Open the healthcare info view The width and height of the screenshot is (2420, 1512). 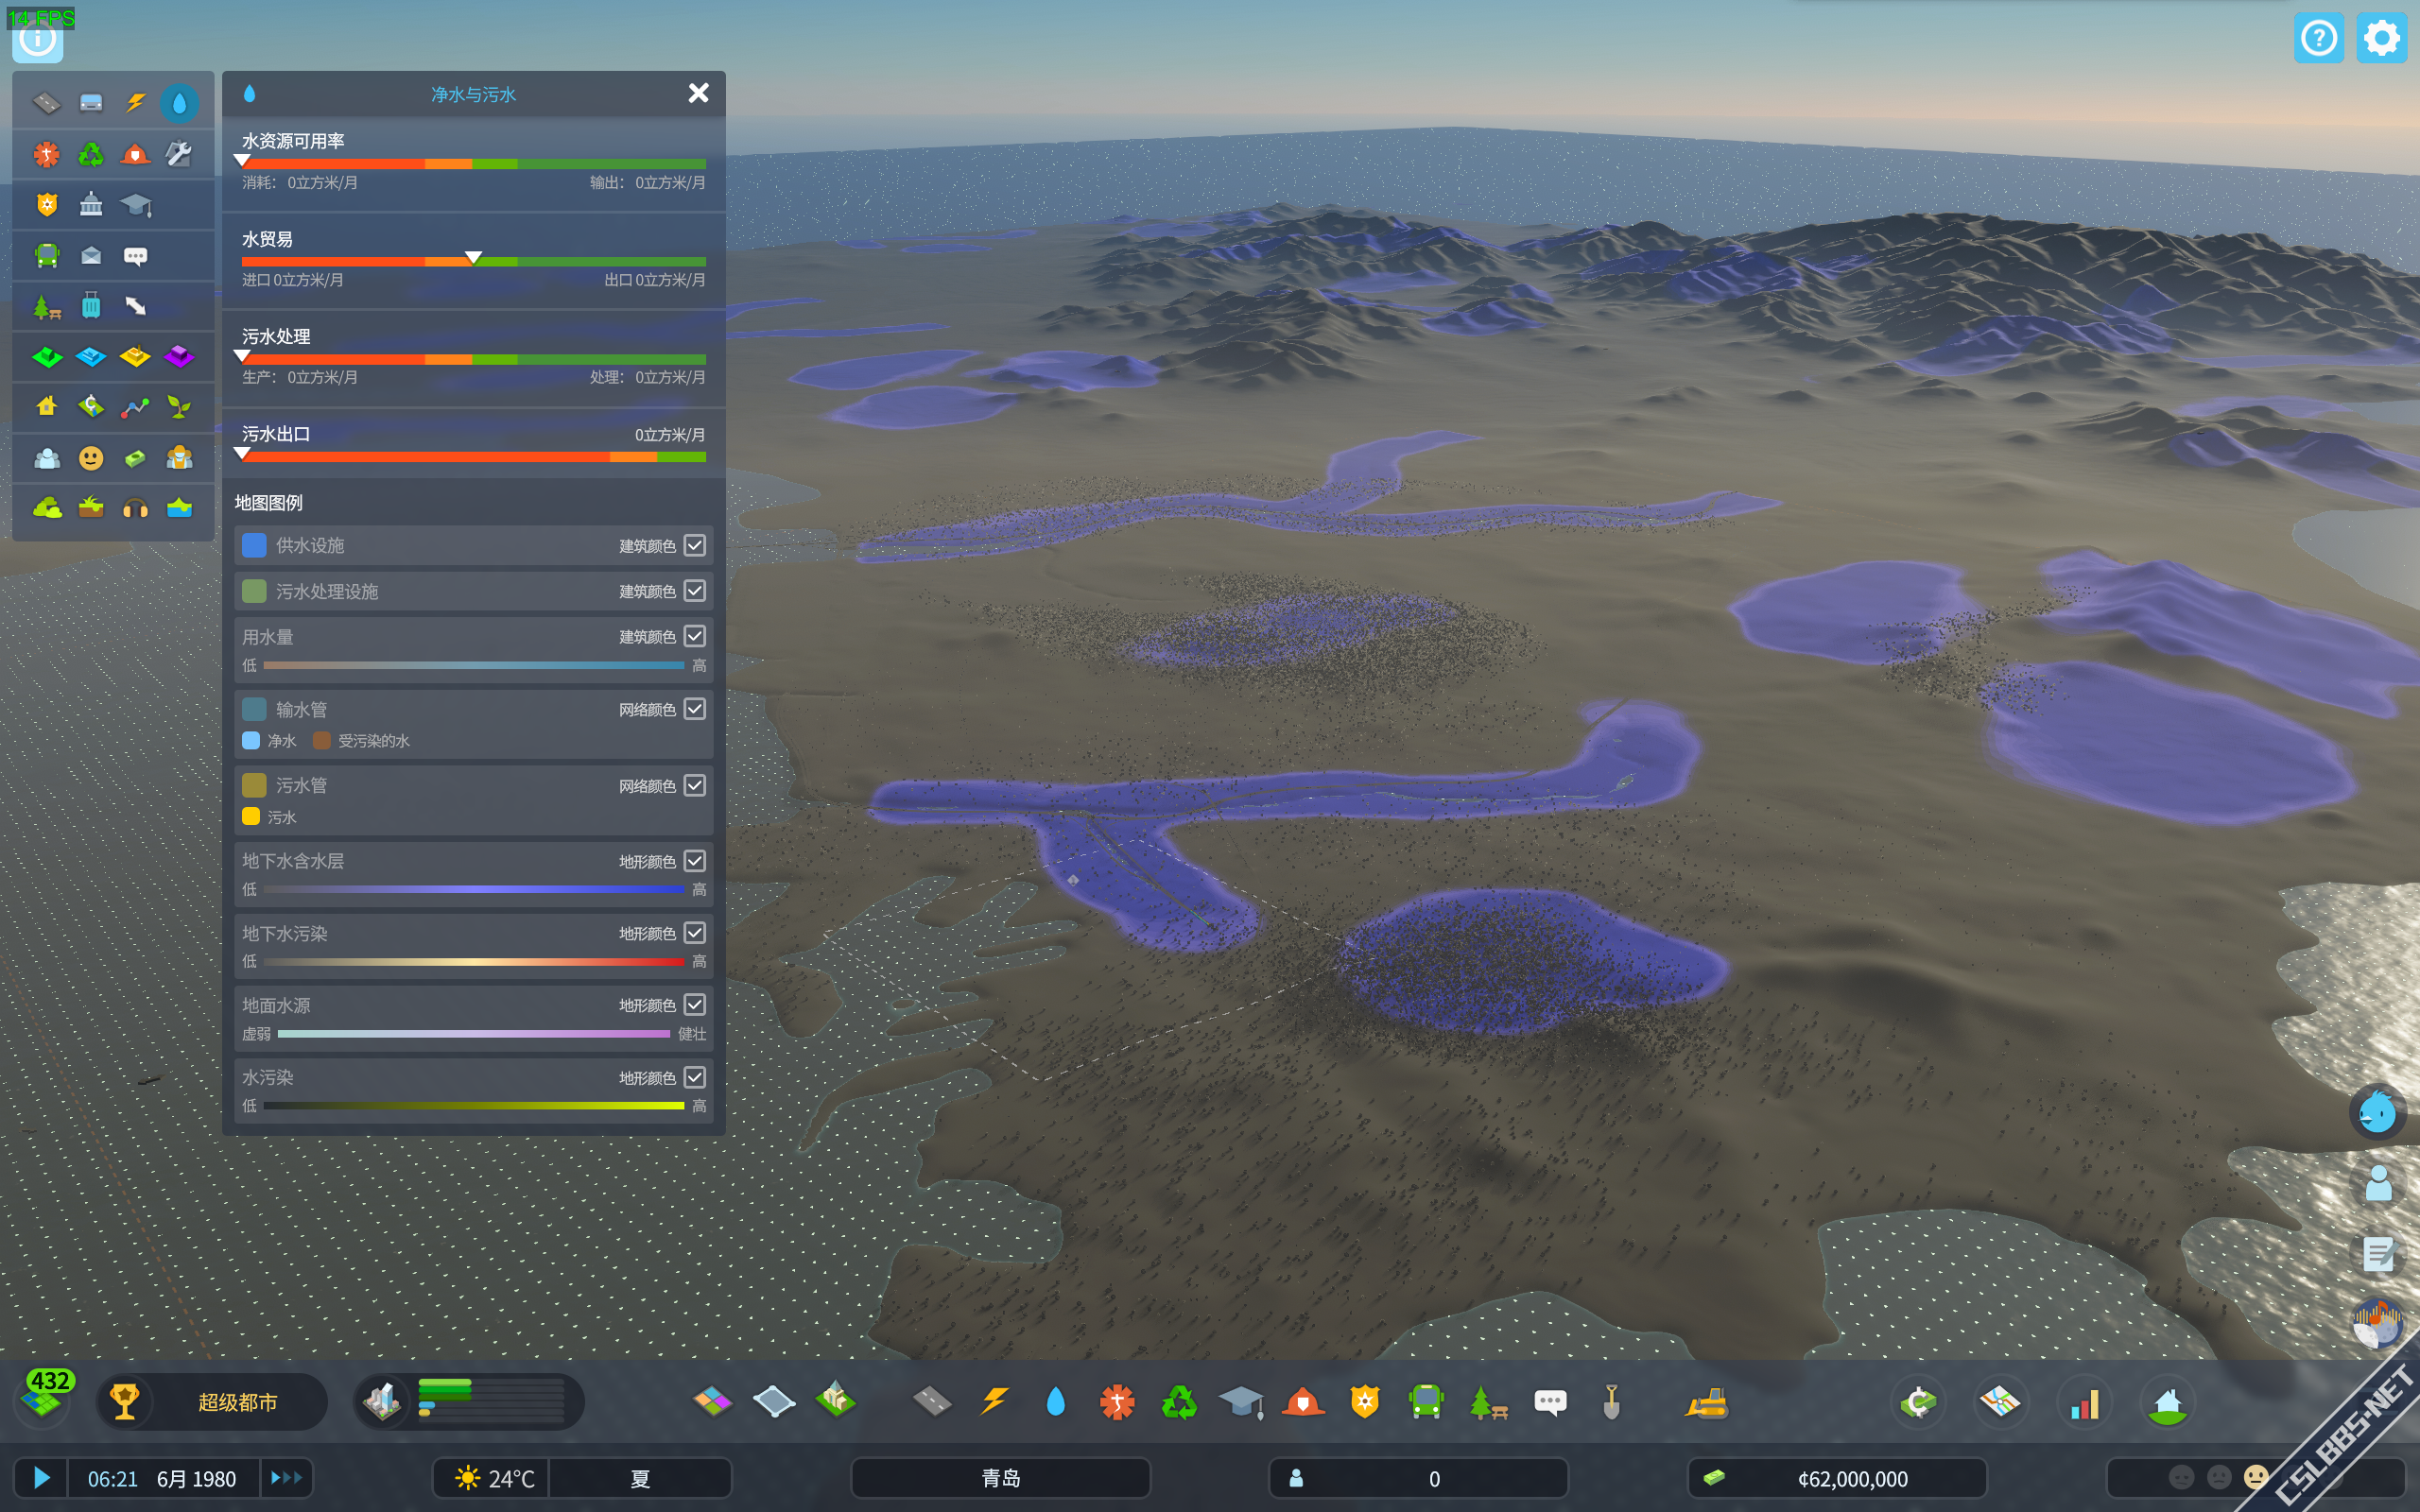tap(47, 154)
